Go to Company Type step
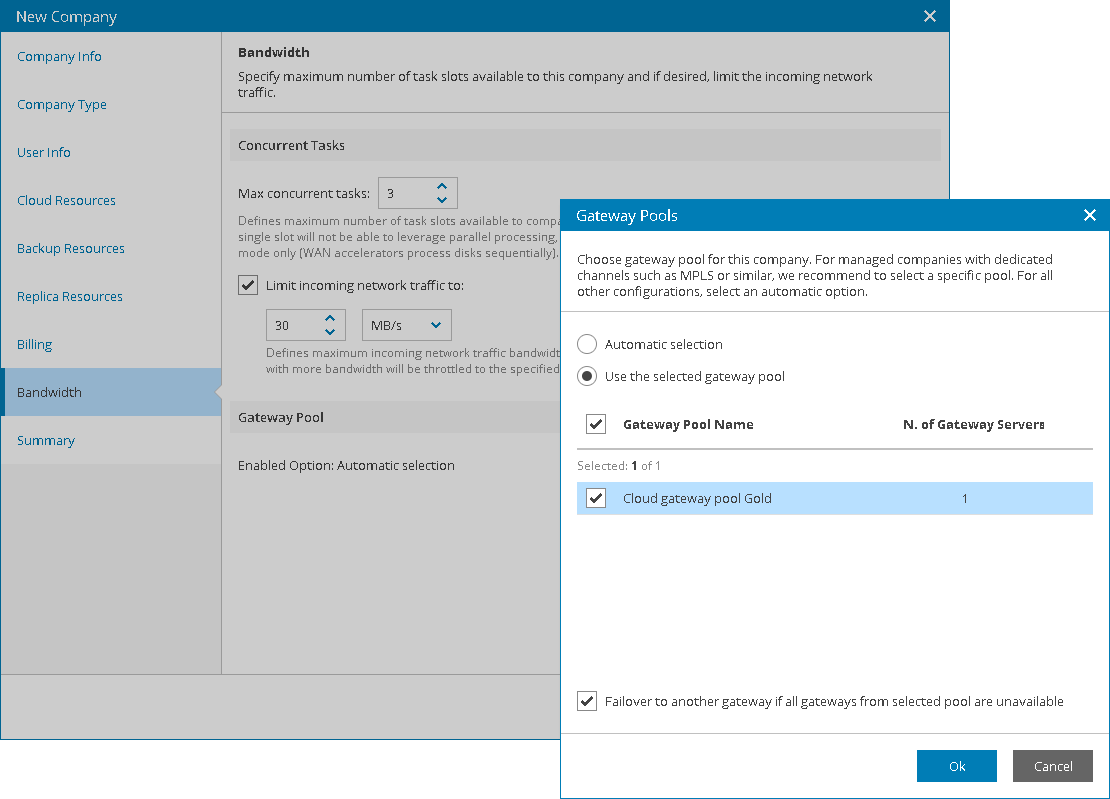The image size is (1110, 799). point(62,105)
